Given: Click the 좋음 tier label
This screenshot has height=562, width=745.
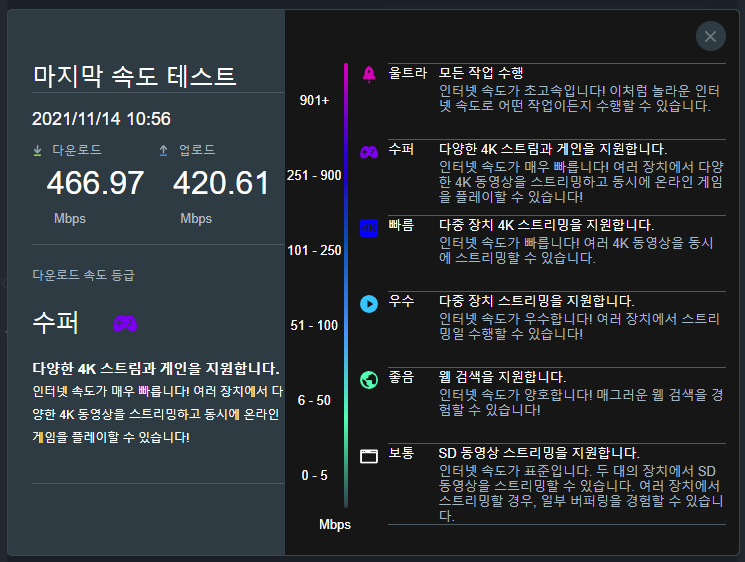Looking at the screenshot, I should 401,377.
